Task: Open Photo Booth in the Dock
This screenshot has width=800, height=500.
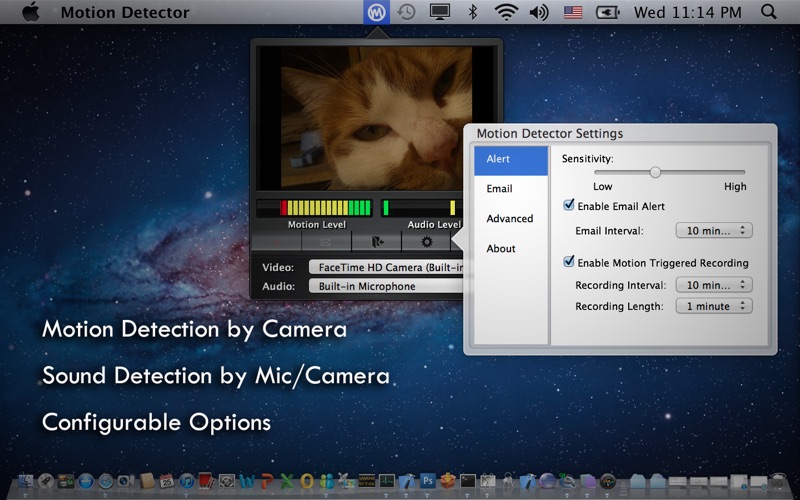Action: pyautogui.click(x=206, y=481)
